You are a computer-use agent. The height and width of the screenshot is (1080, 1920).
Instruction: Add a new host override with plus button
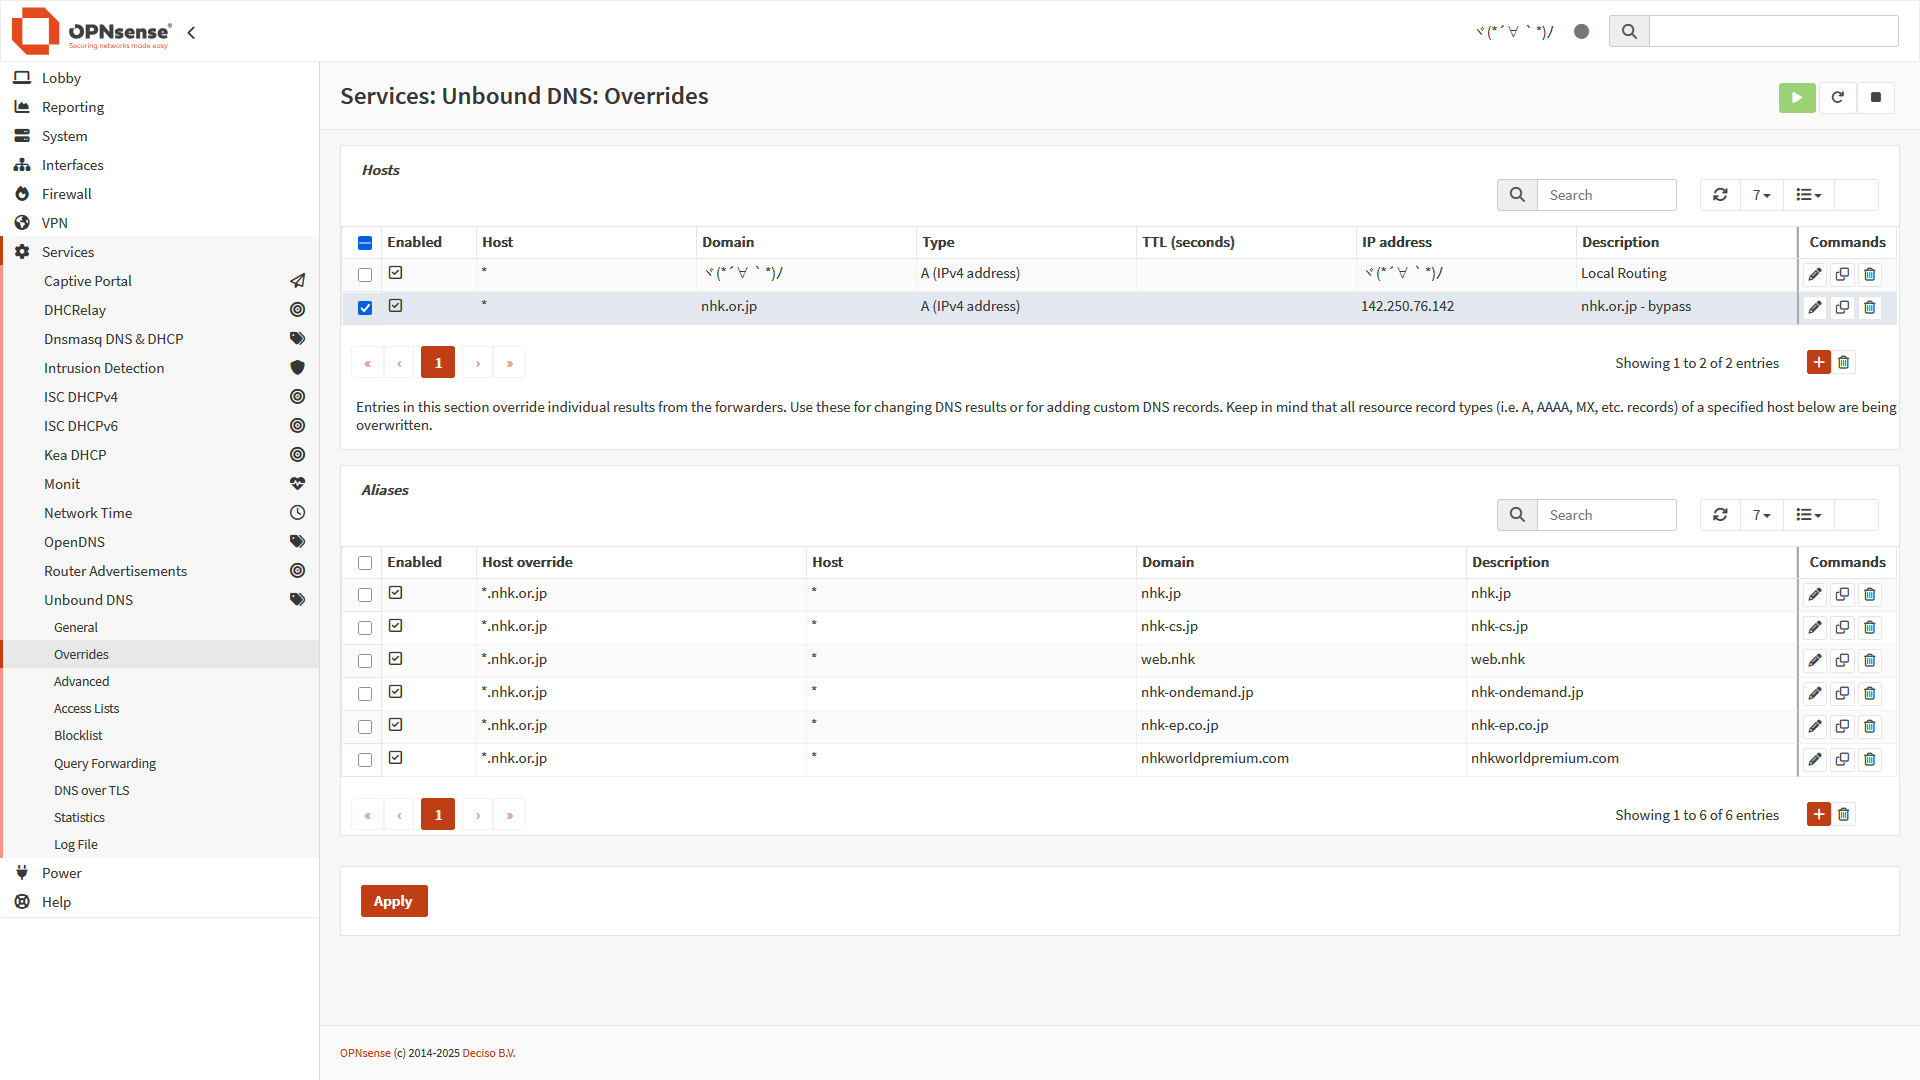point(1818,362)
